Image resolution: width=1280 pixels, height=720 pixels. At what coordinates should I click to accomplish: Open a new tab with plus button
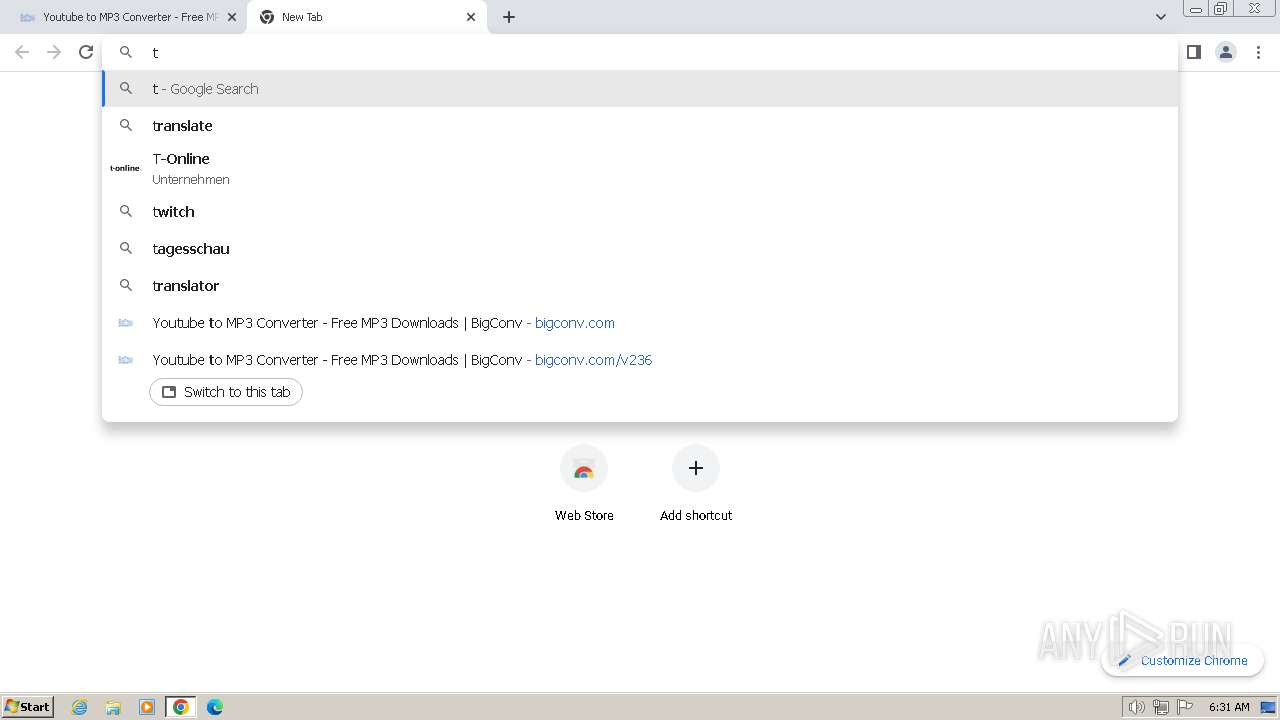pos(509,17)
